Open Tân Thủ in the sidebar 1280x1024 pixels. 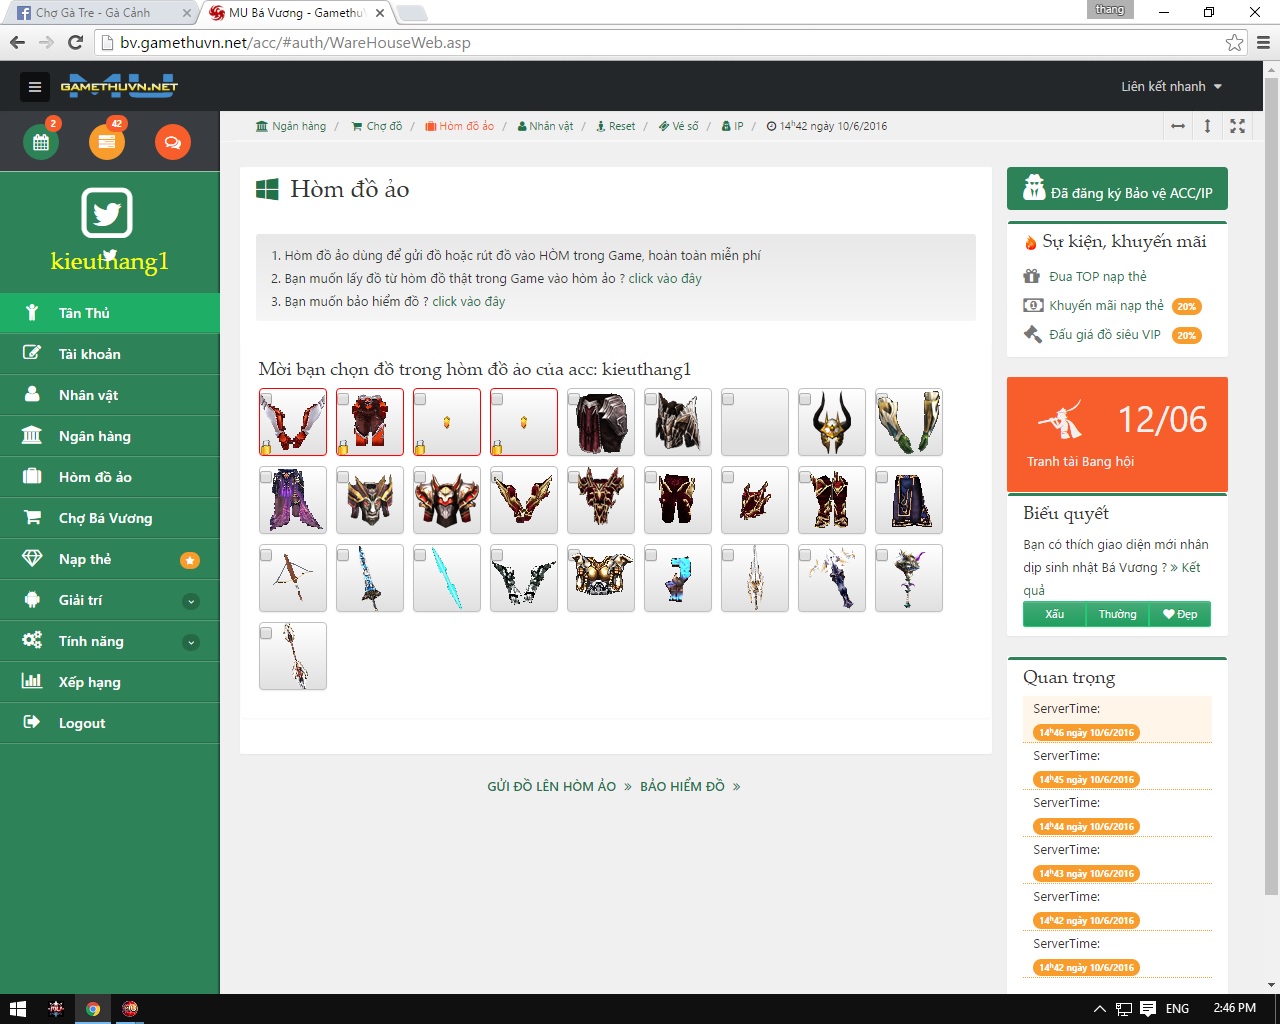[110, 313]
